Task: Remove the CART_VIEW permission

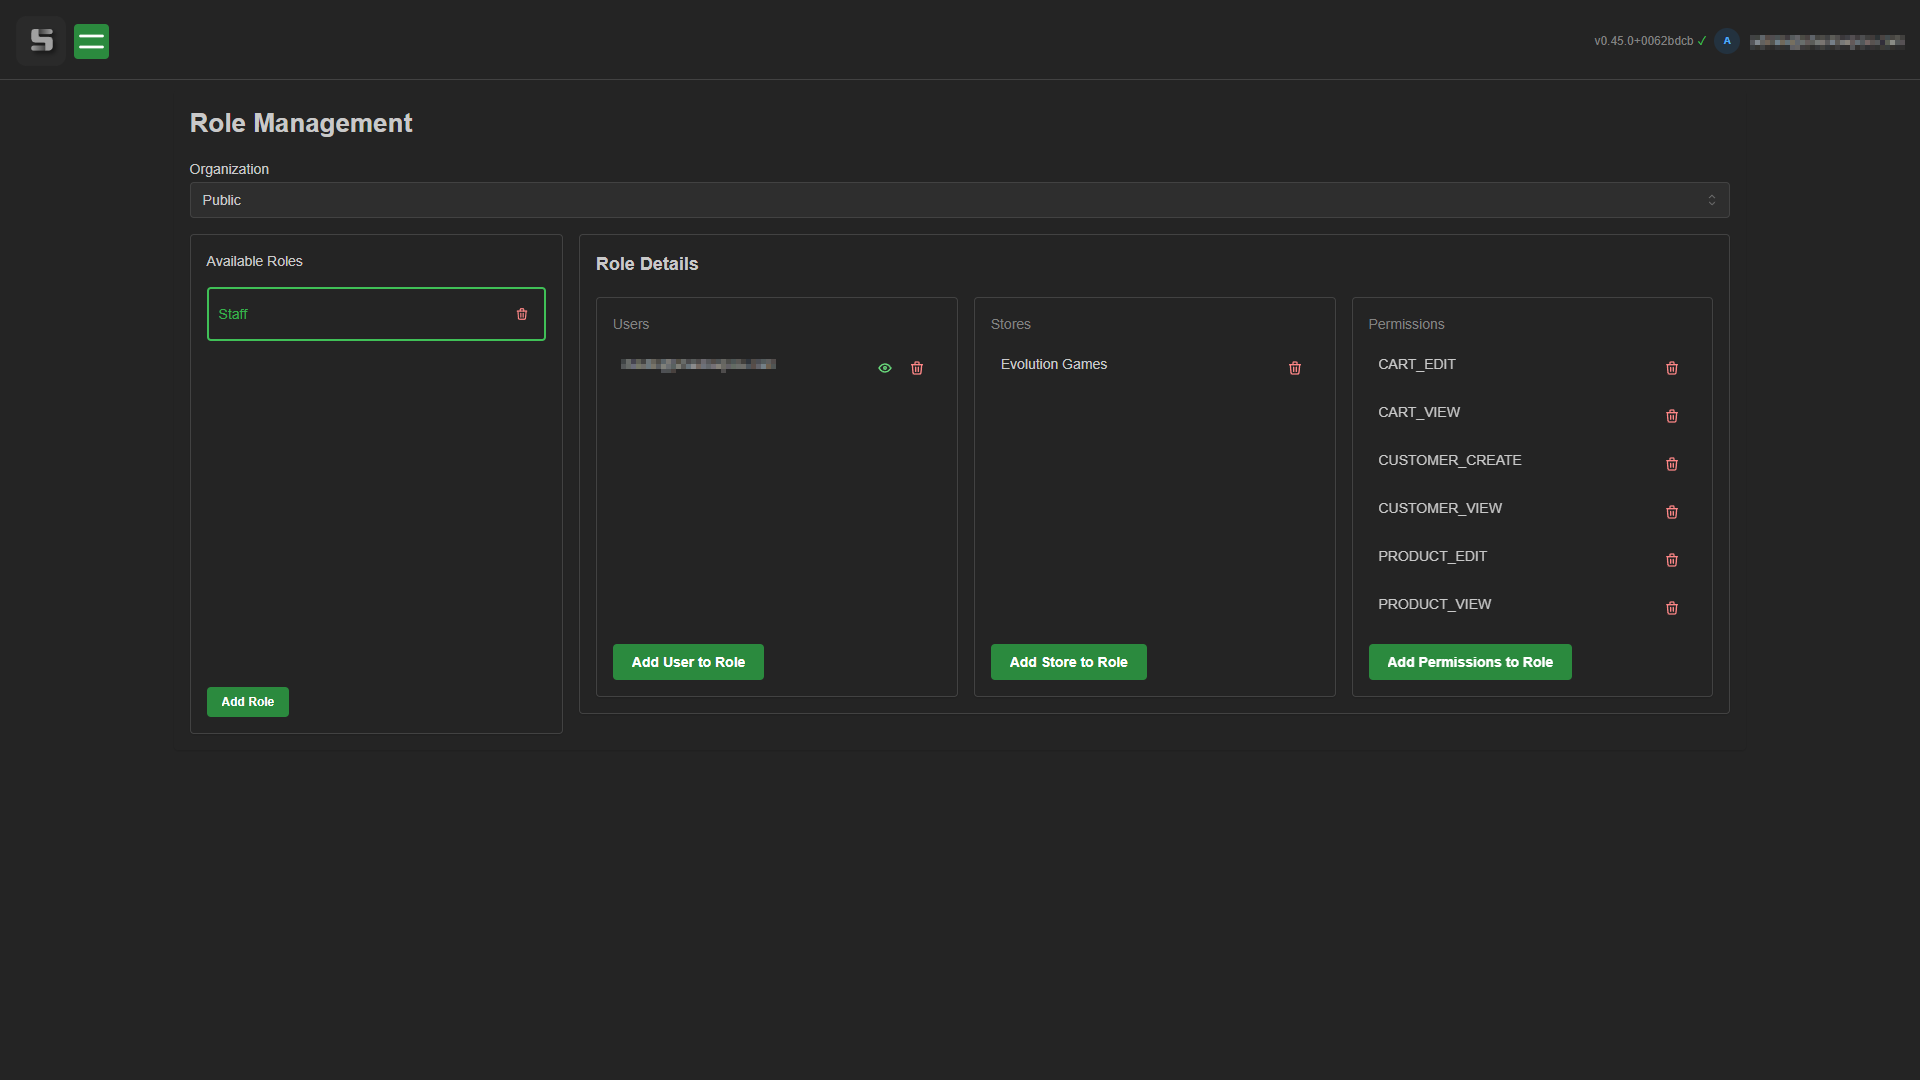Action: (x=1671, y=416)
